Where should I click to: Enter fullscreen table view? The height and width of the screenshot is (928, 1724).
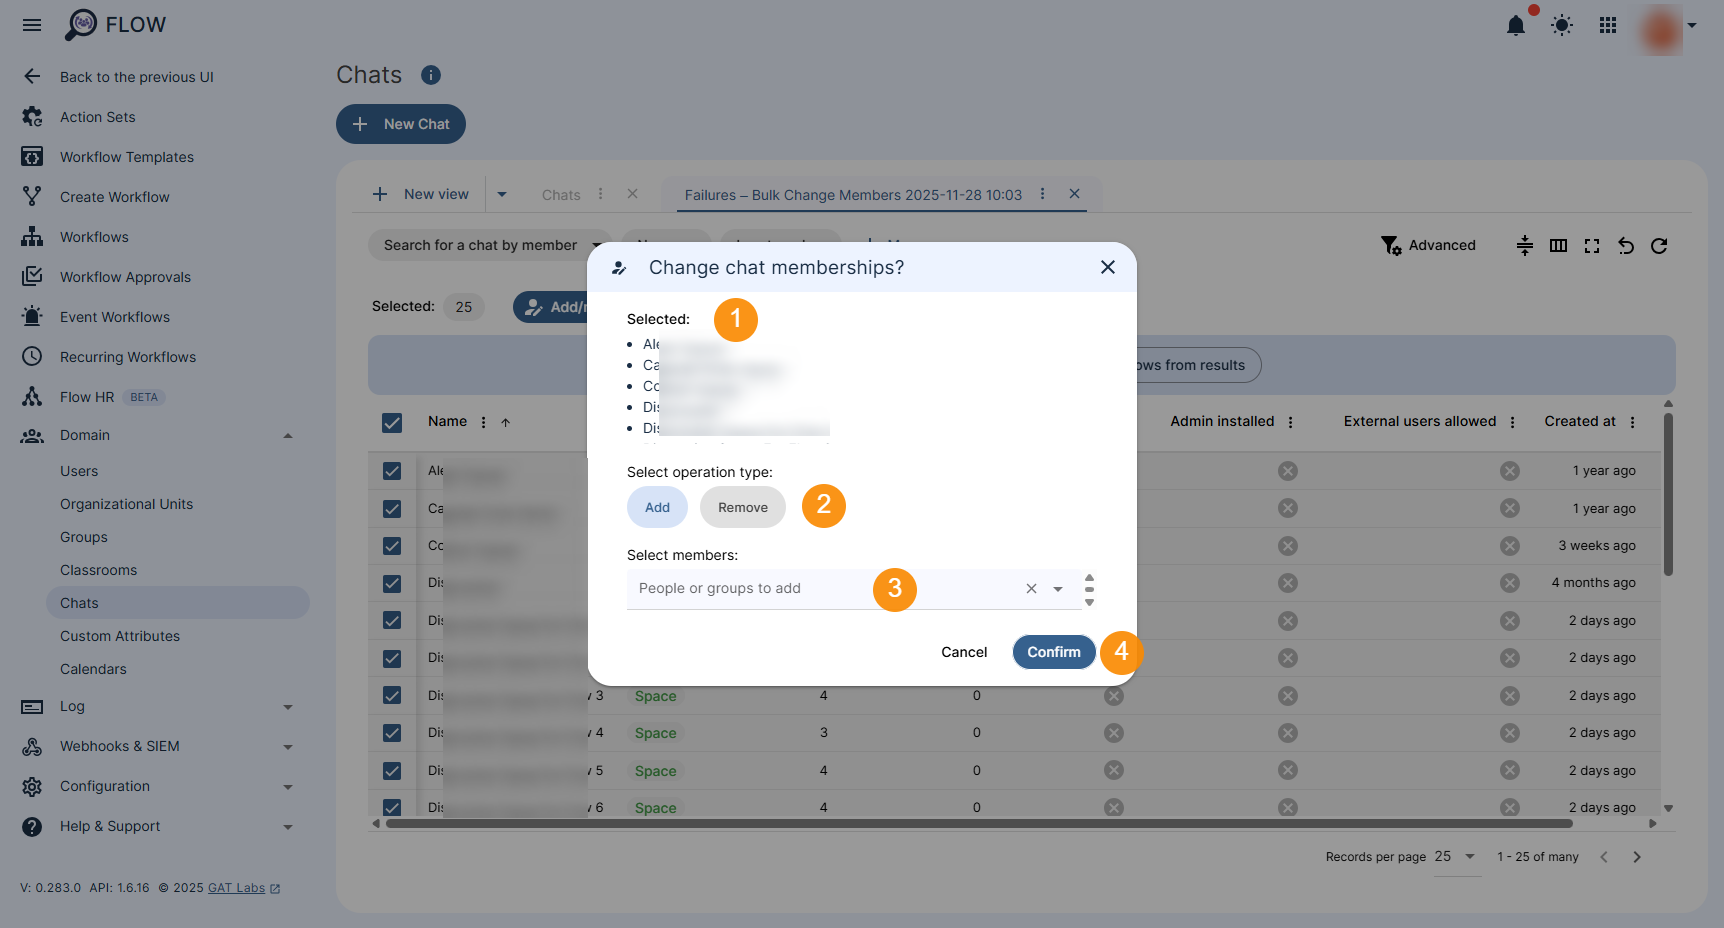pos(1591,245)
